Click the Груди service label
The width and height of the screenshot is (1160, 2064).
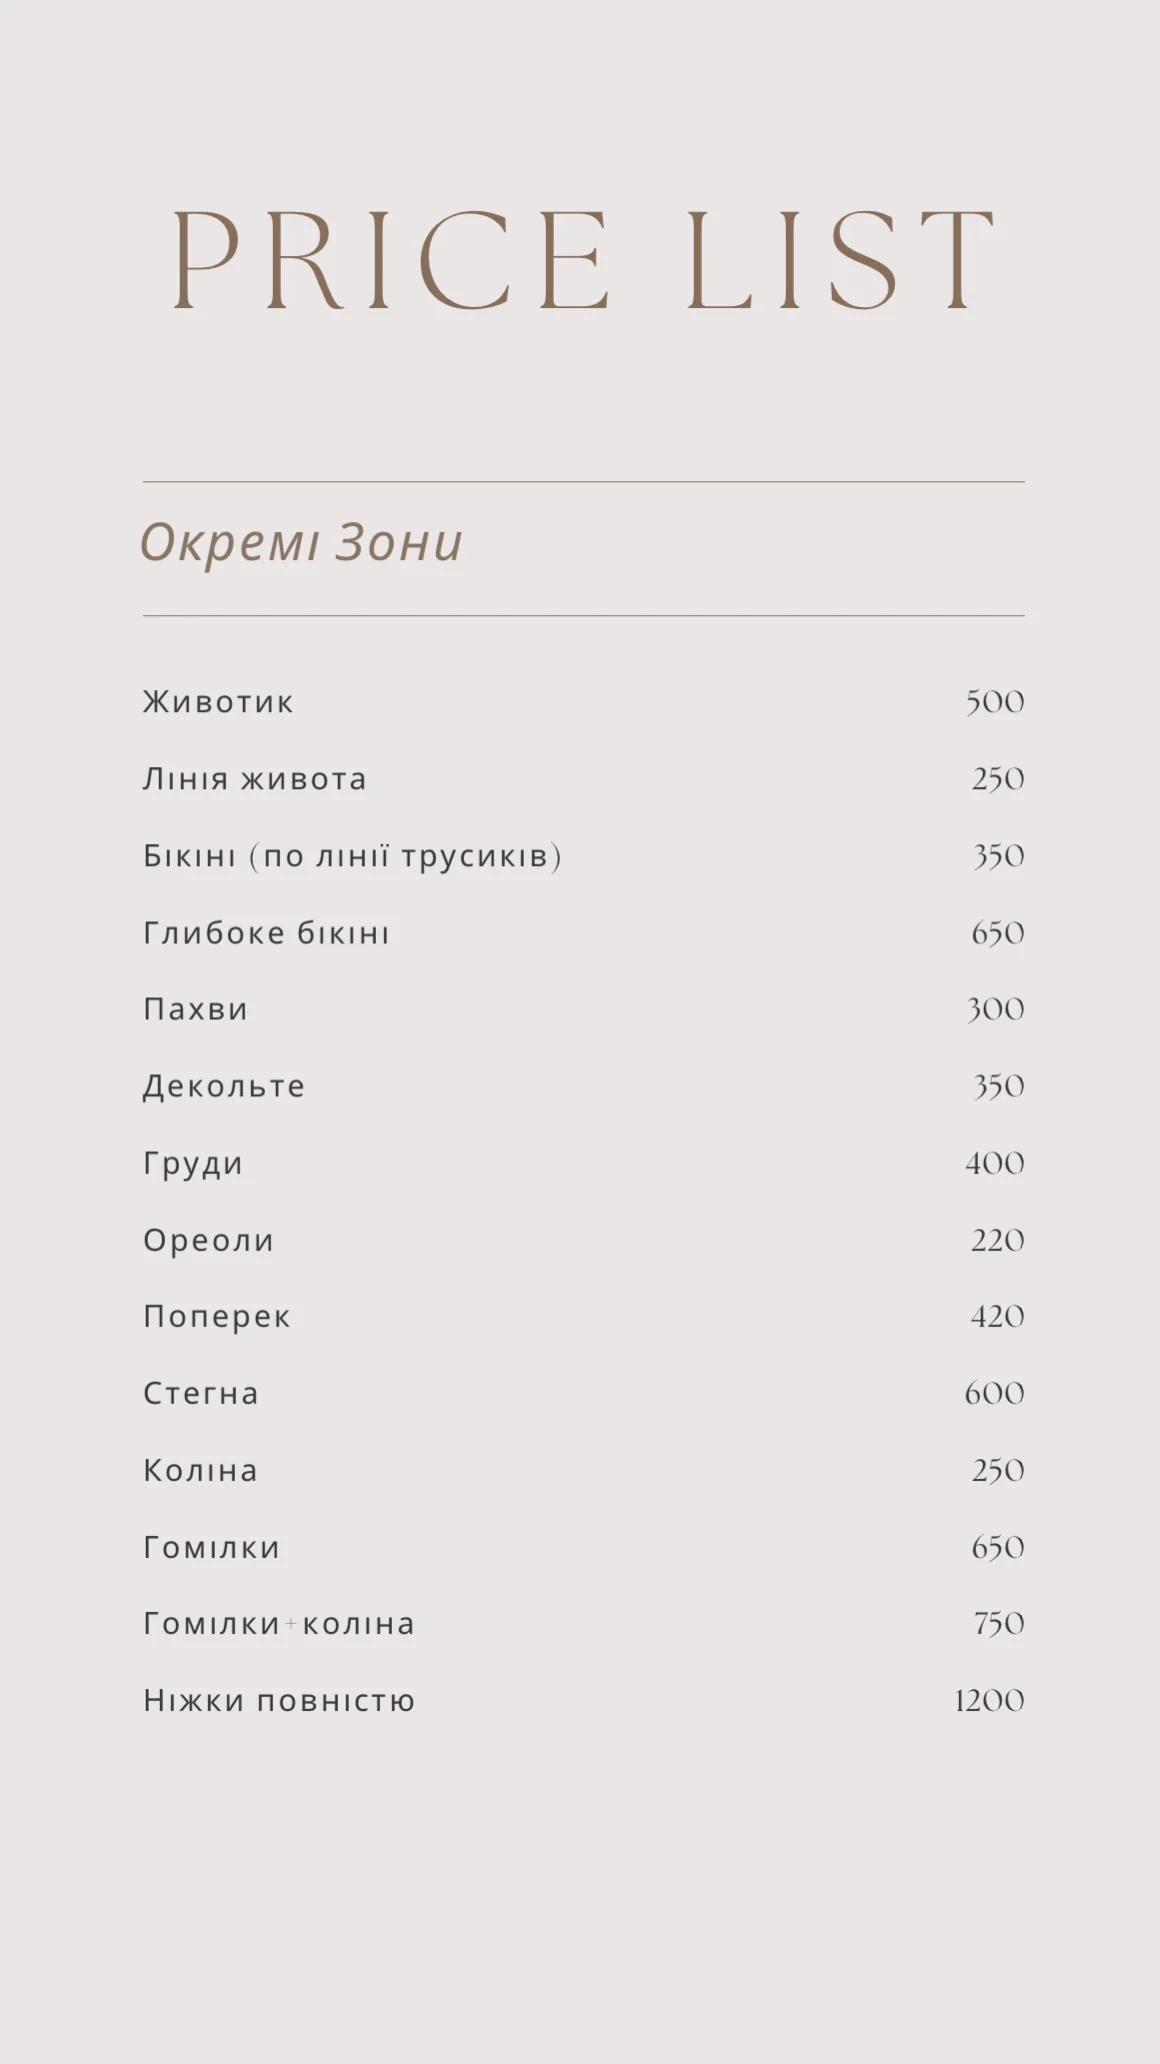tap(193, 1163)
